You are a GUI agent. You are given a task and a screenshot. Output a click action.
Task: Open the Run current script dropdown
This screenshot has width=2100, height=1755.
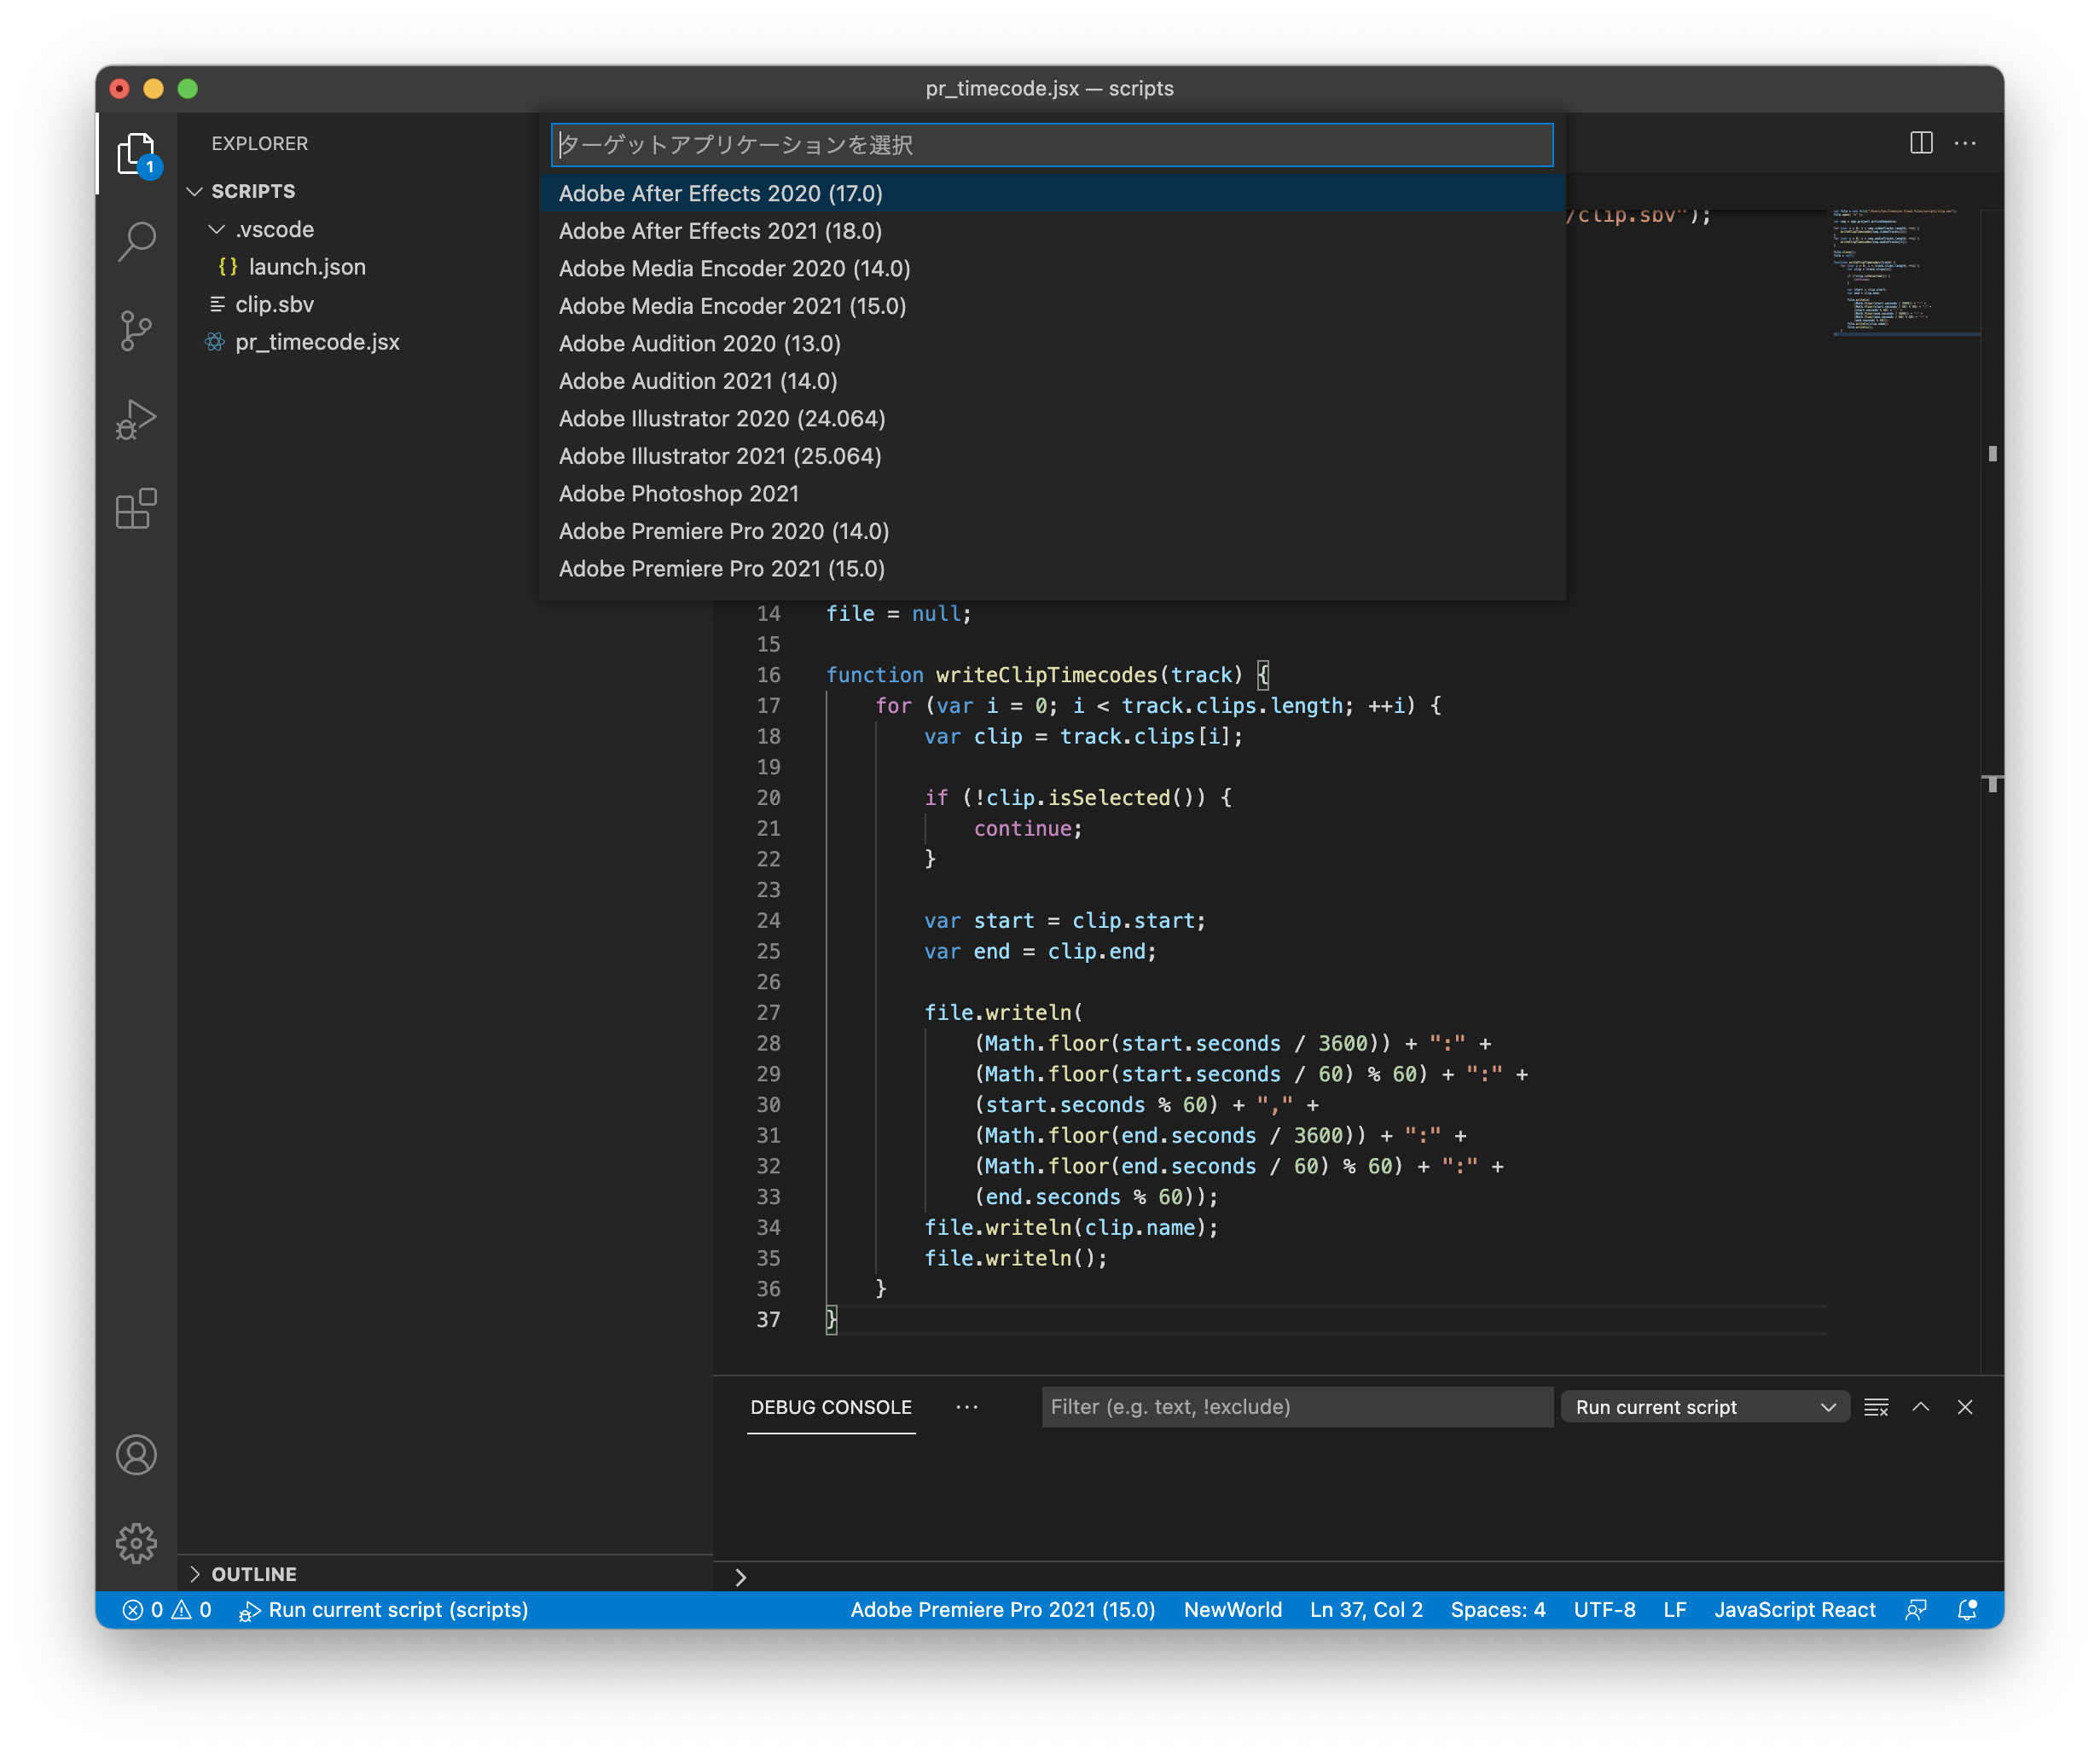[1704, 1407]
